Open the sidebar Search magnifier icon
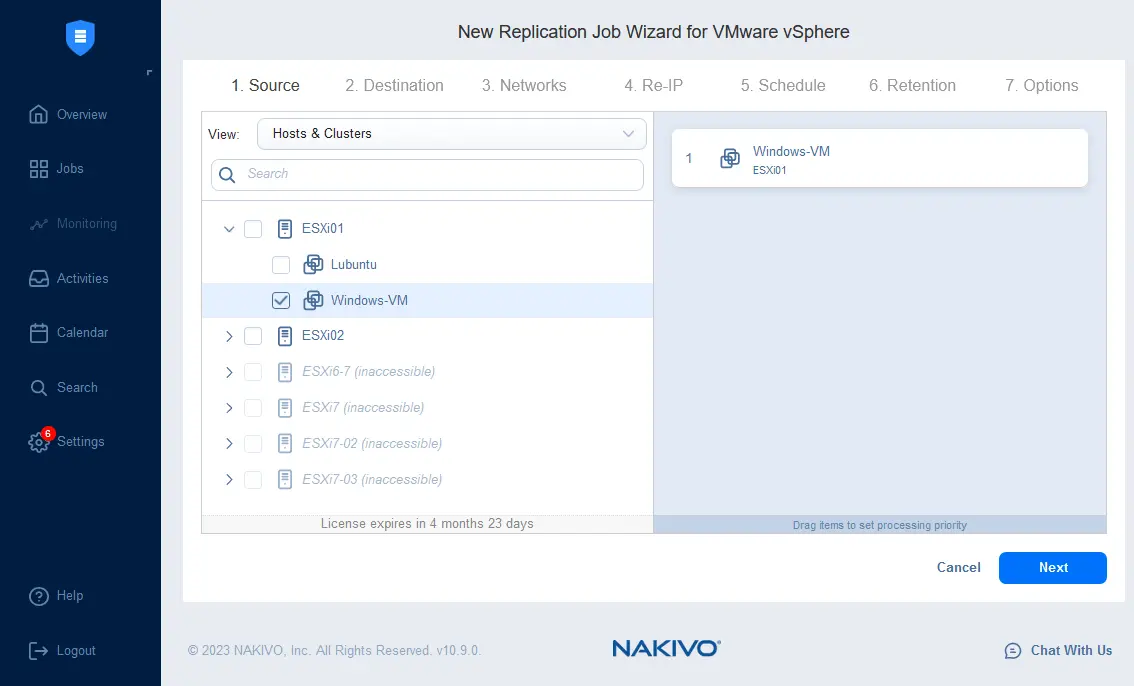 (x=38, y=388)
